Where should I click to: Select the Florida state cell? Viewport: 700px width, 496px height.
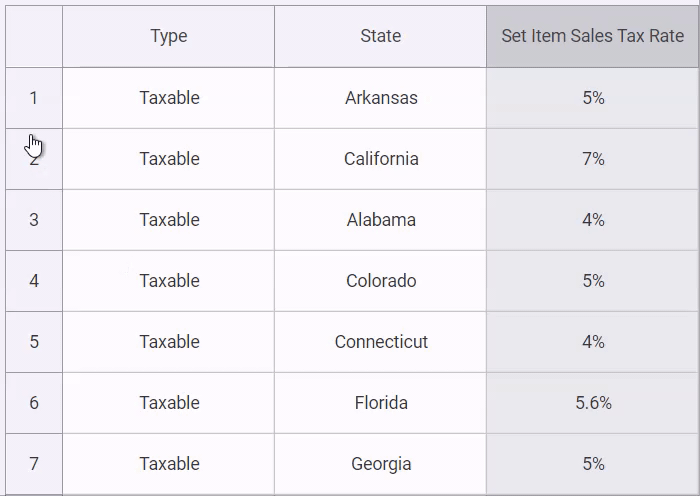coord(381,403)
